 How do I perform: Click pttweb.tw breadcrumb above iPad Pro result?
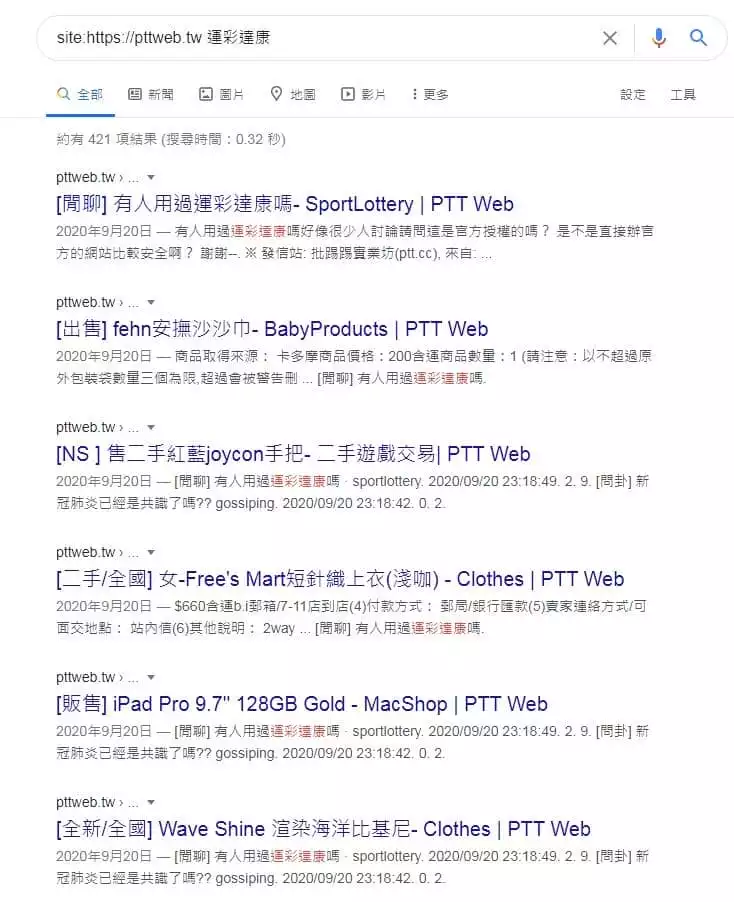[97, 676]
